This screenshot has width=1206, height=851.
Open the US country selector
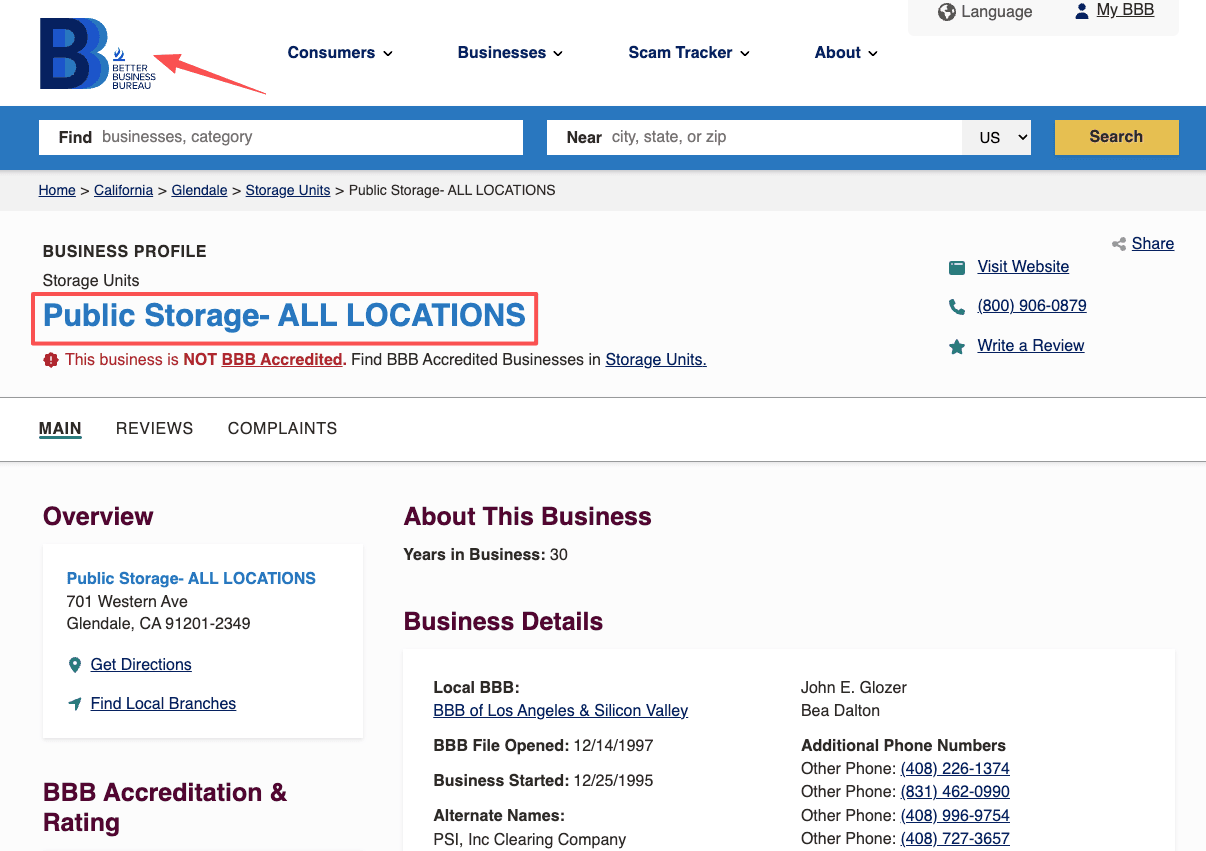pos(996,137)
